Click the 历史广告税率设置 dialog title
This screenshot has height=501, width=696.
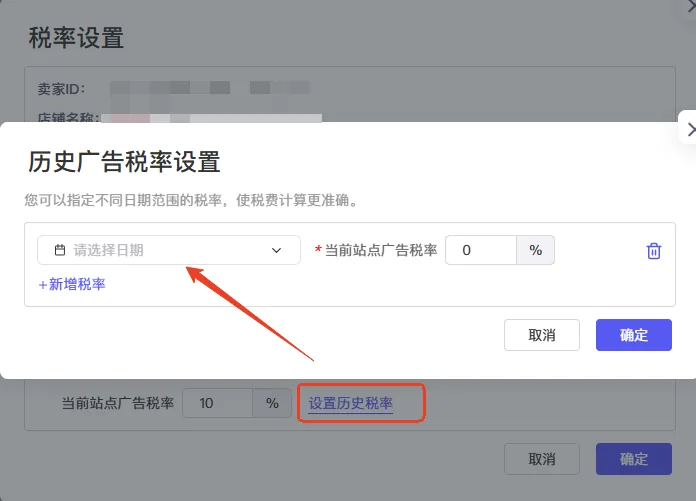pyautogui.click(x=124, y=162)
